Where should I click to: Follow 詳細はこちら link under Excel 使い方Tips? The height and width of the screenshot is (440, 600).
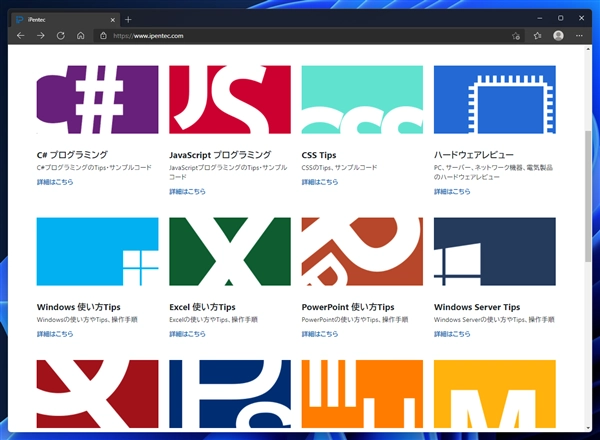pyautogui.click(x=188, y=334)
